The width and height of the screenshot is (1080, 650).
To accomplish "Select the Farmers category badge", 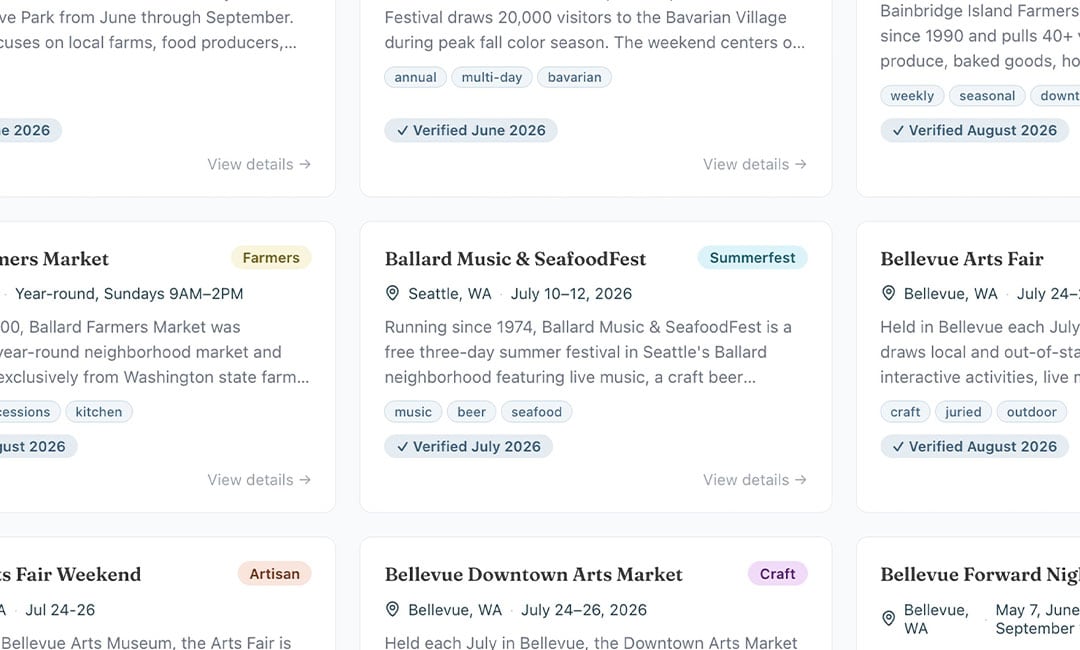I will (271, 258).
